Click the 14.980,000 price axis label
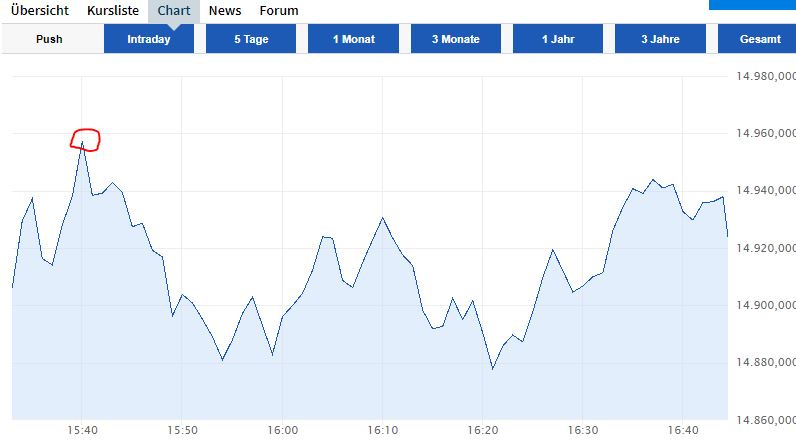The height and width of the screenshot is (446, 796). click(x=766, y=76)
